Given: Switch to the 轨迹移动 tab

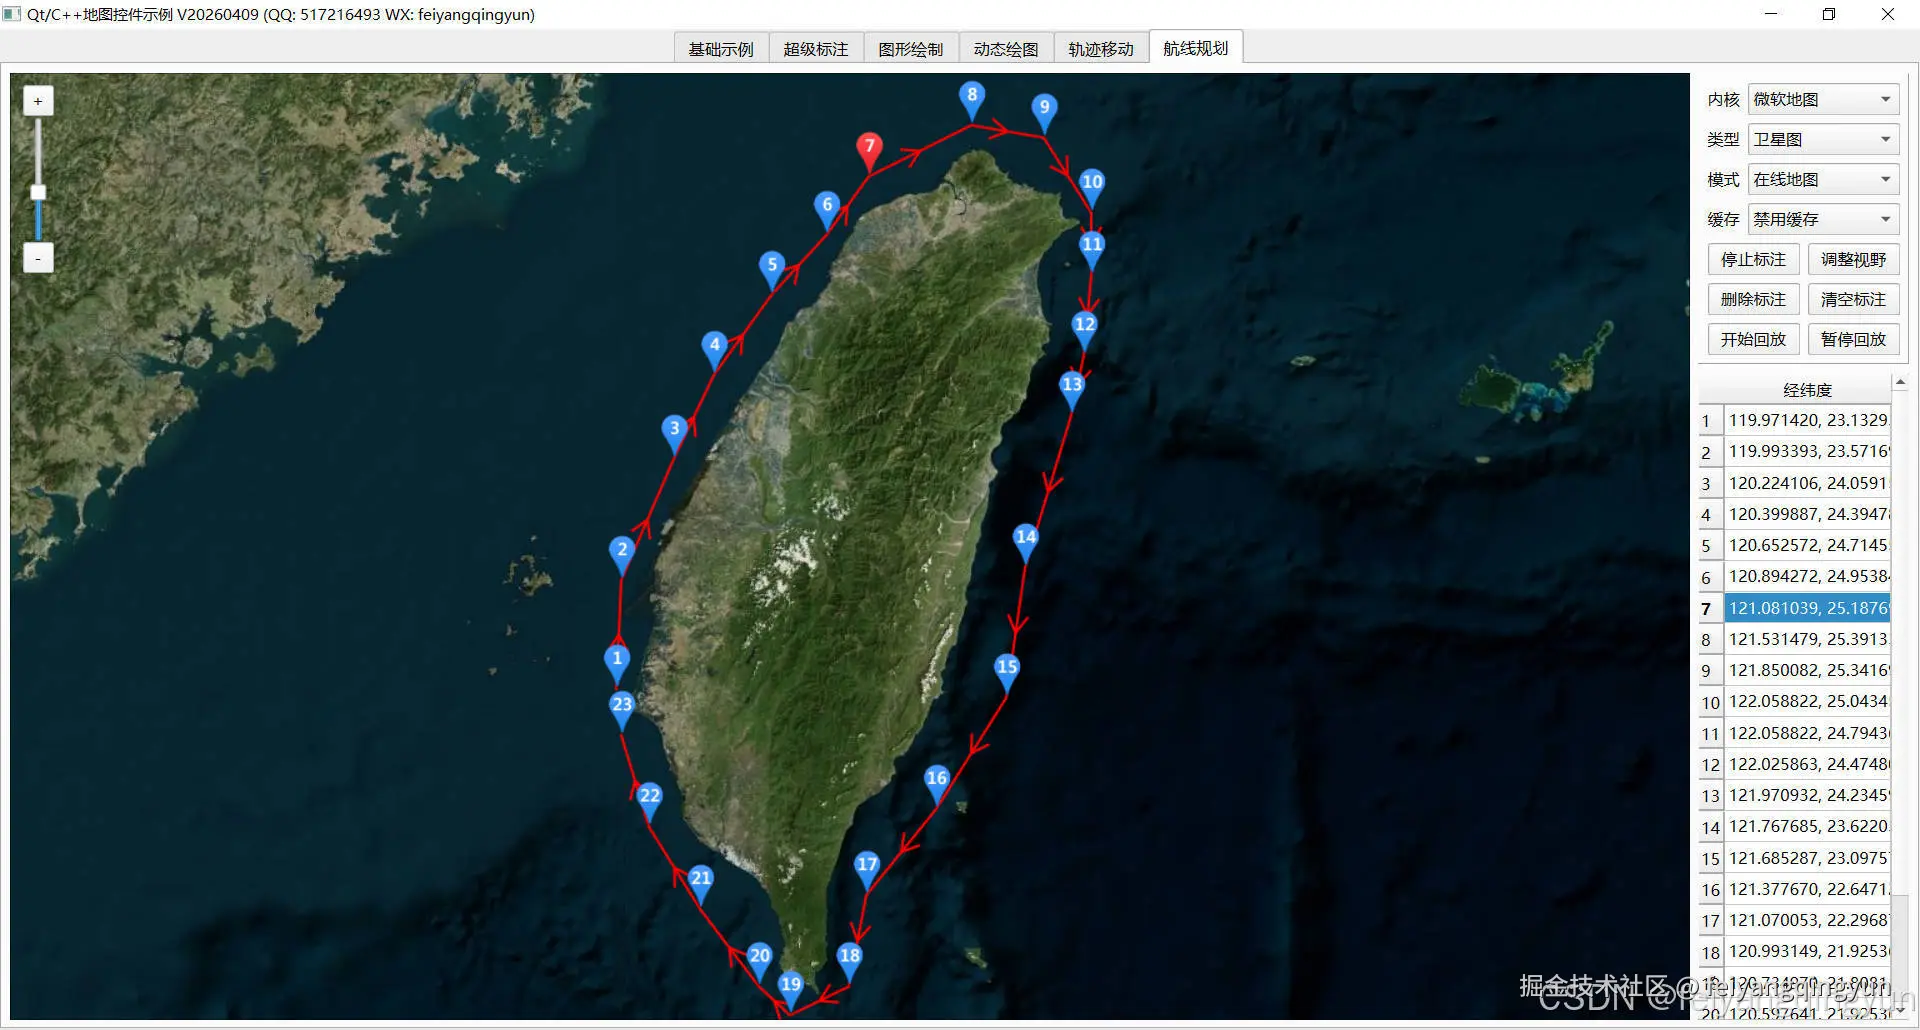Looking at the screenshot, I should click(x=1101, y=49).
